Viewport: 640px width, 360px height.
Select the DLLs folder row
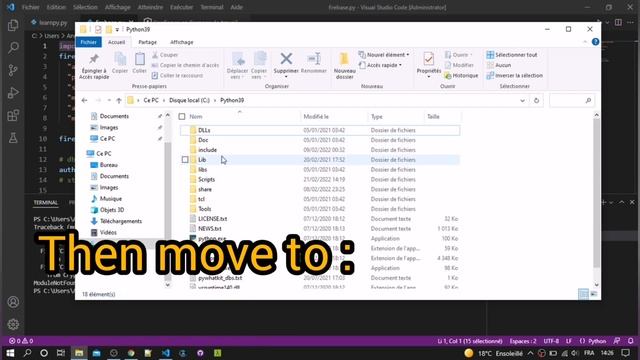click(320, 130)
